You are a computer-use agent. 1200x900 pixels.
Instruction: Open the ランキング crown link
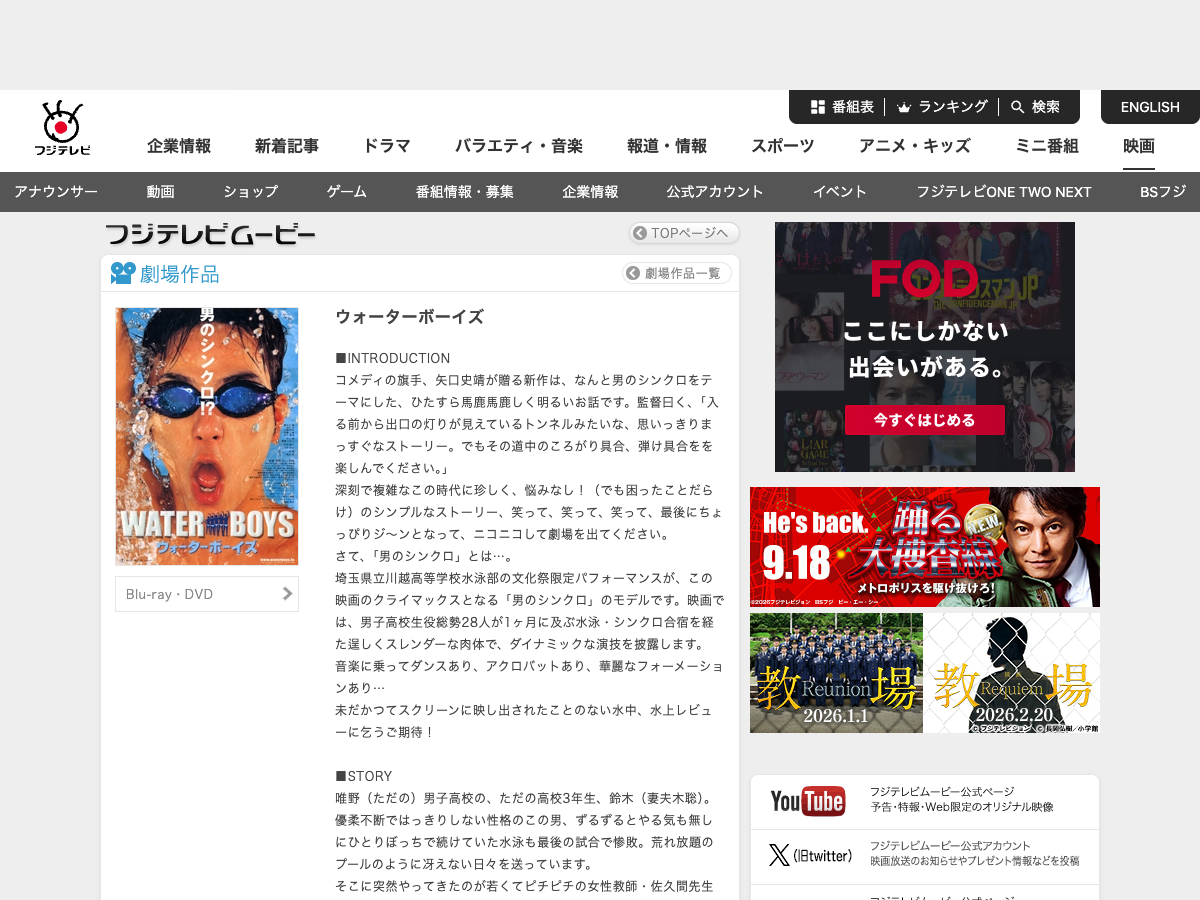pyautogui.click(x=942, y=107)
